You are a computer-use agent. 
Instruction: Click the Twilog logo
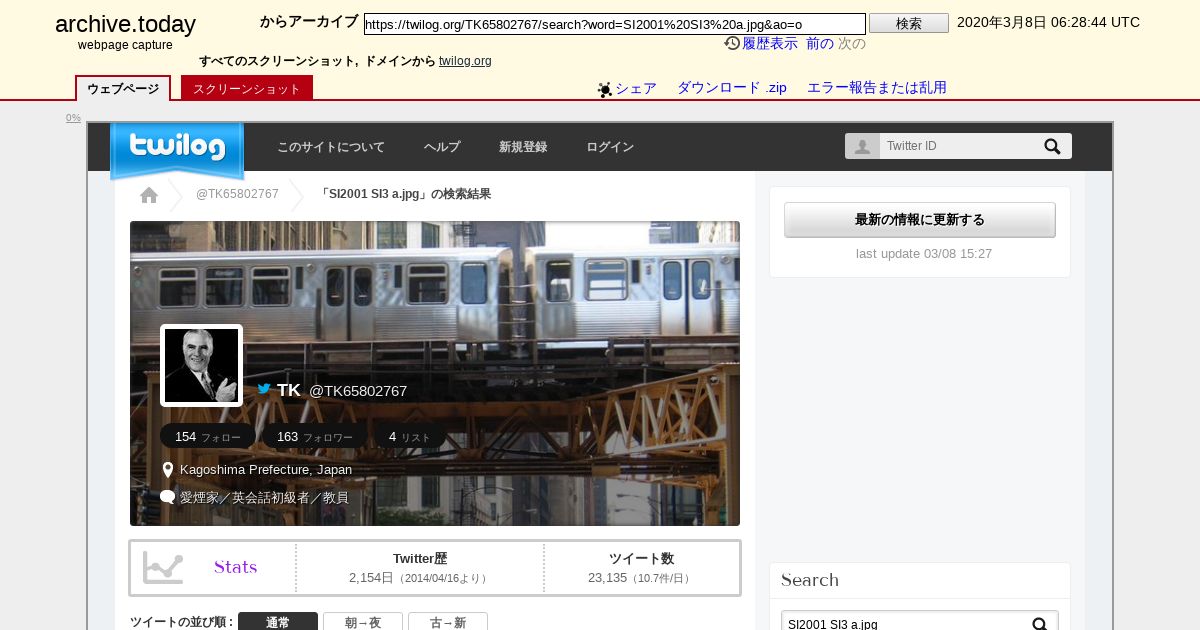(177, 149)
